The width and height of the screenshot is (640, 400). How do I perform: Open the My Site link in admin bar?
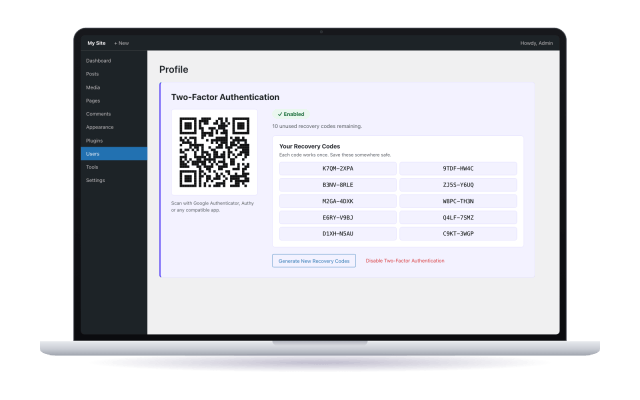[96, 43]
